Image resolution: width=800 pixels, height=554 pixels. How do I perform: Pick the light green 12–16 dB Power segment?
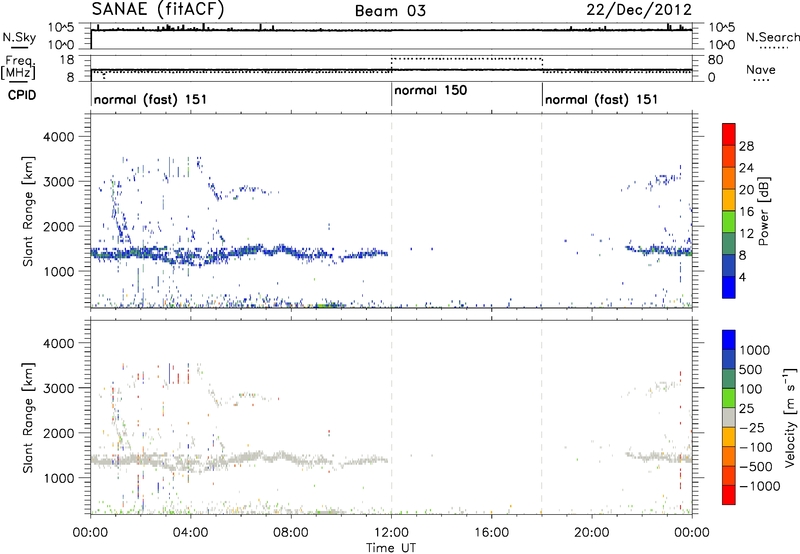click(729, 221)
